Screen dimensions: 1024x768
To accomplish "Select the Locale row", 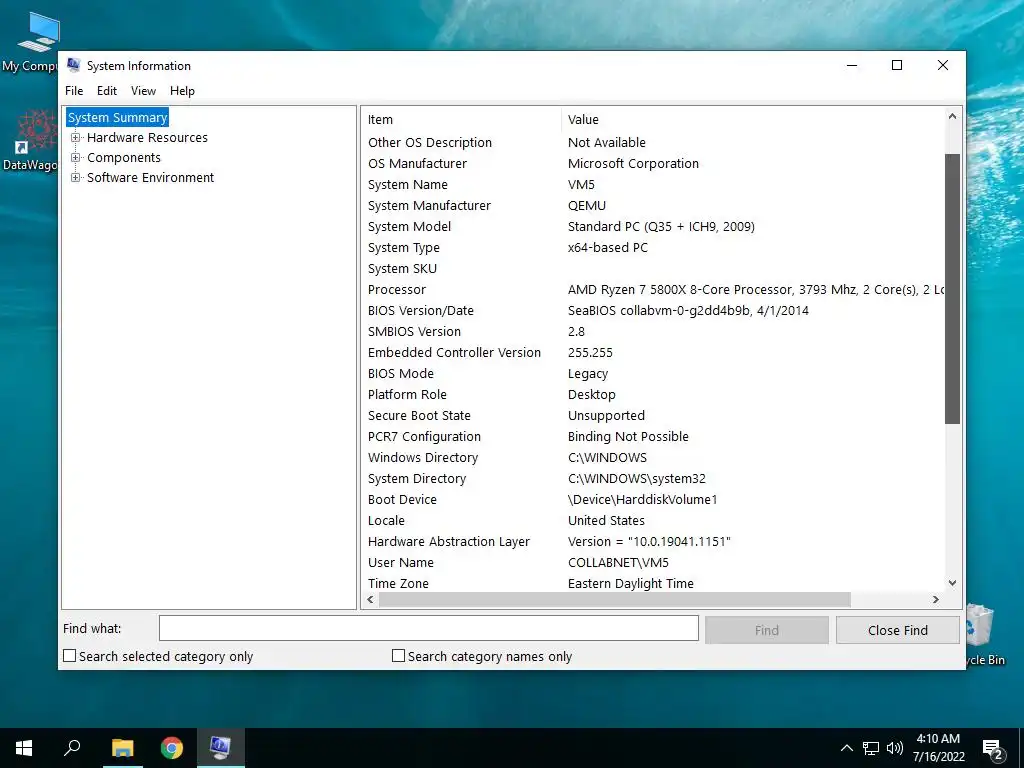I will (653, 520).
